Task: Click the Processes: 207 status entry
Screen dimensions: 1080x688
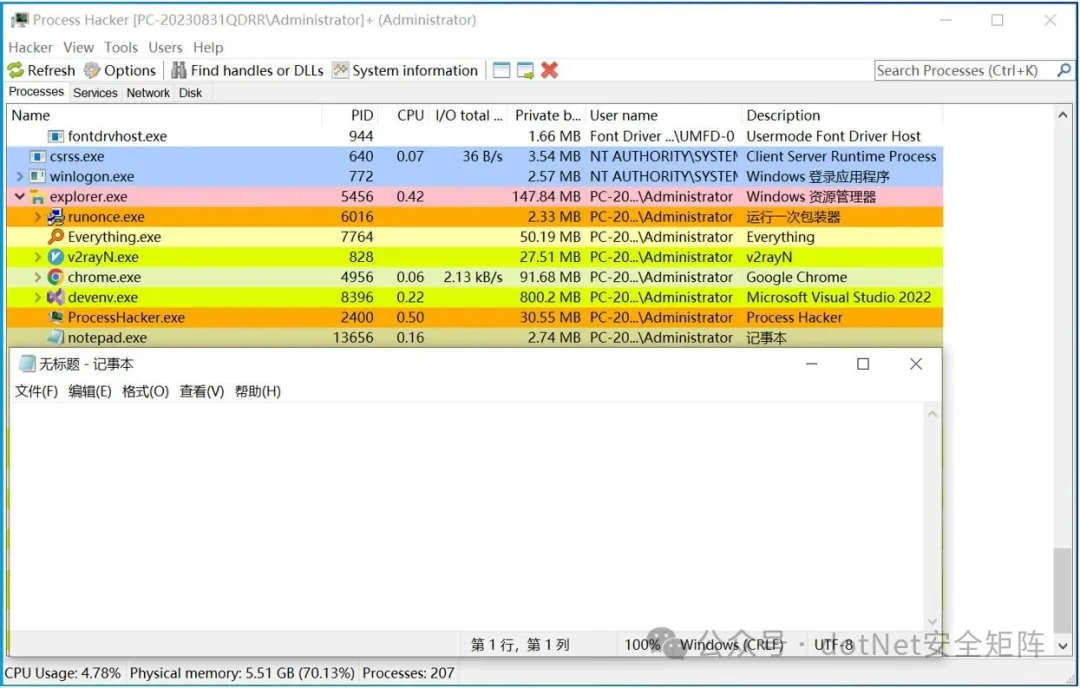Action: coord(408,673)
